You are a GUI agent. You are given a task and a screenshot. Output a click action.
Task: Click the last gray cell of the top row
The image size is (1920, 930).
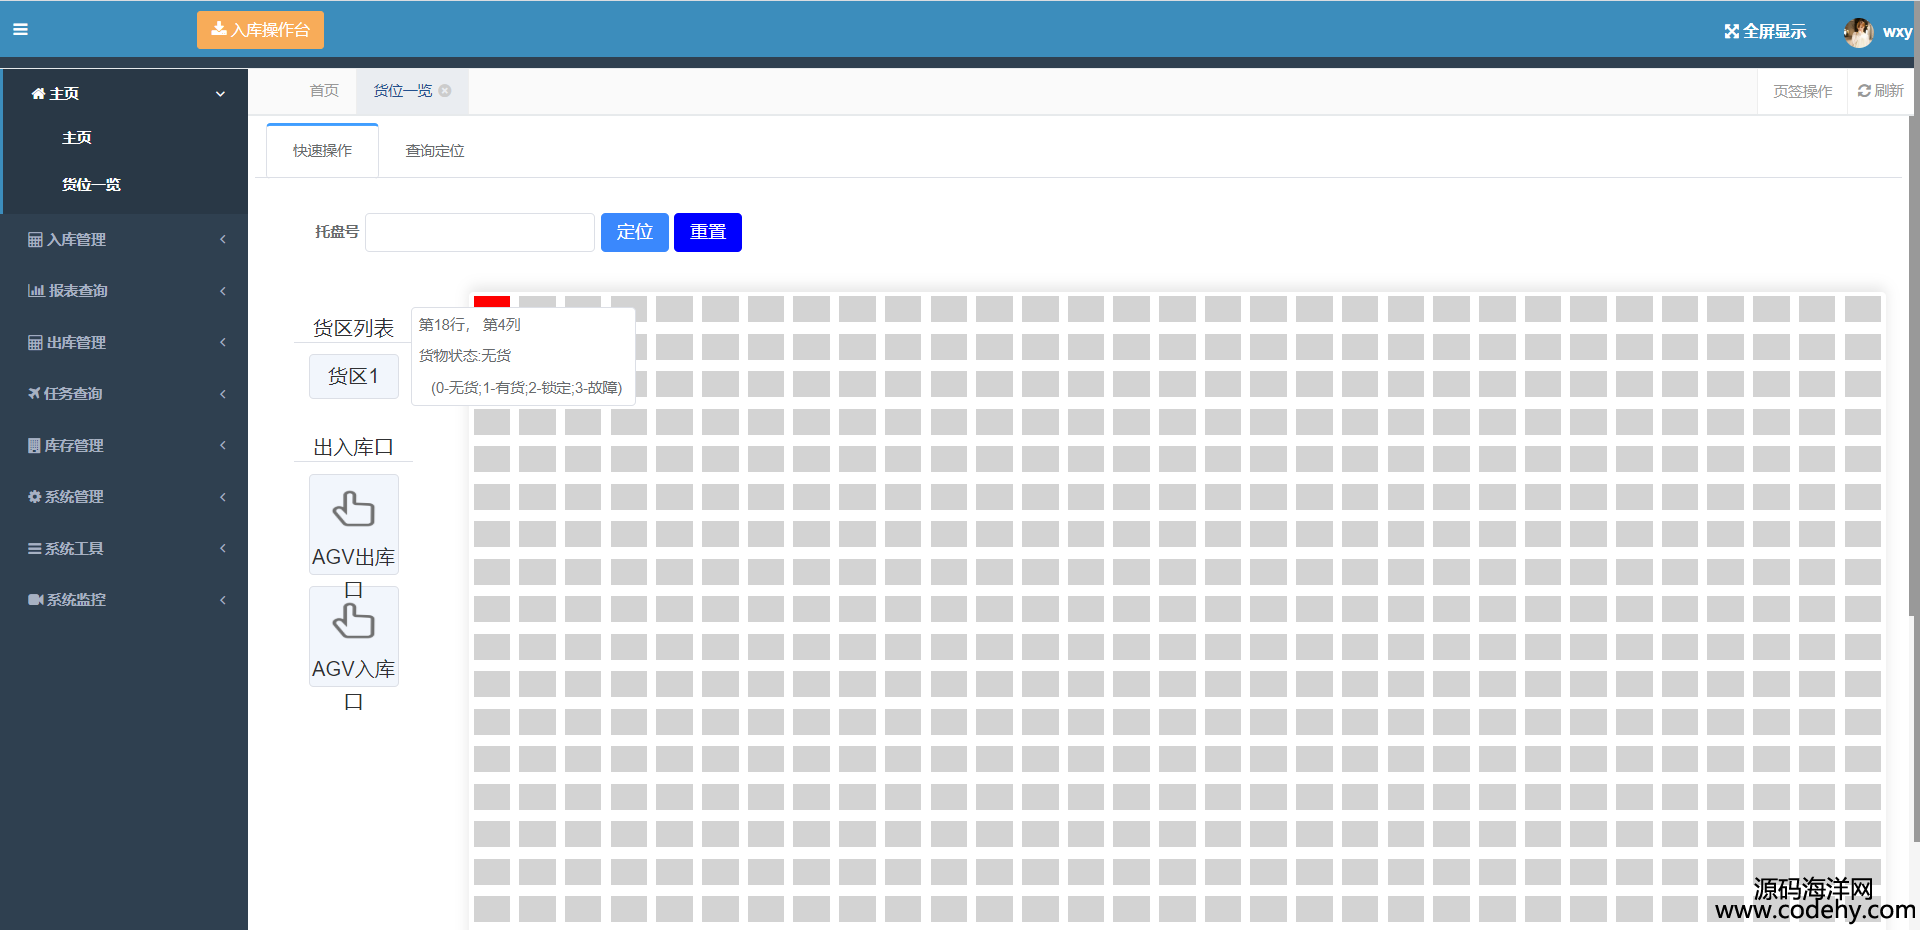click(1863, 308)
